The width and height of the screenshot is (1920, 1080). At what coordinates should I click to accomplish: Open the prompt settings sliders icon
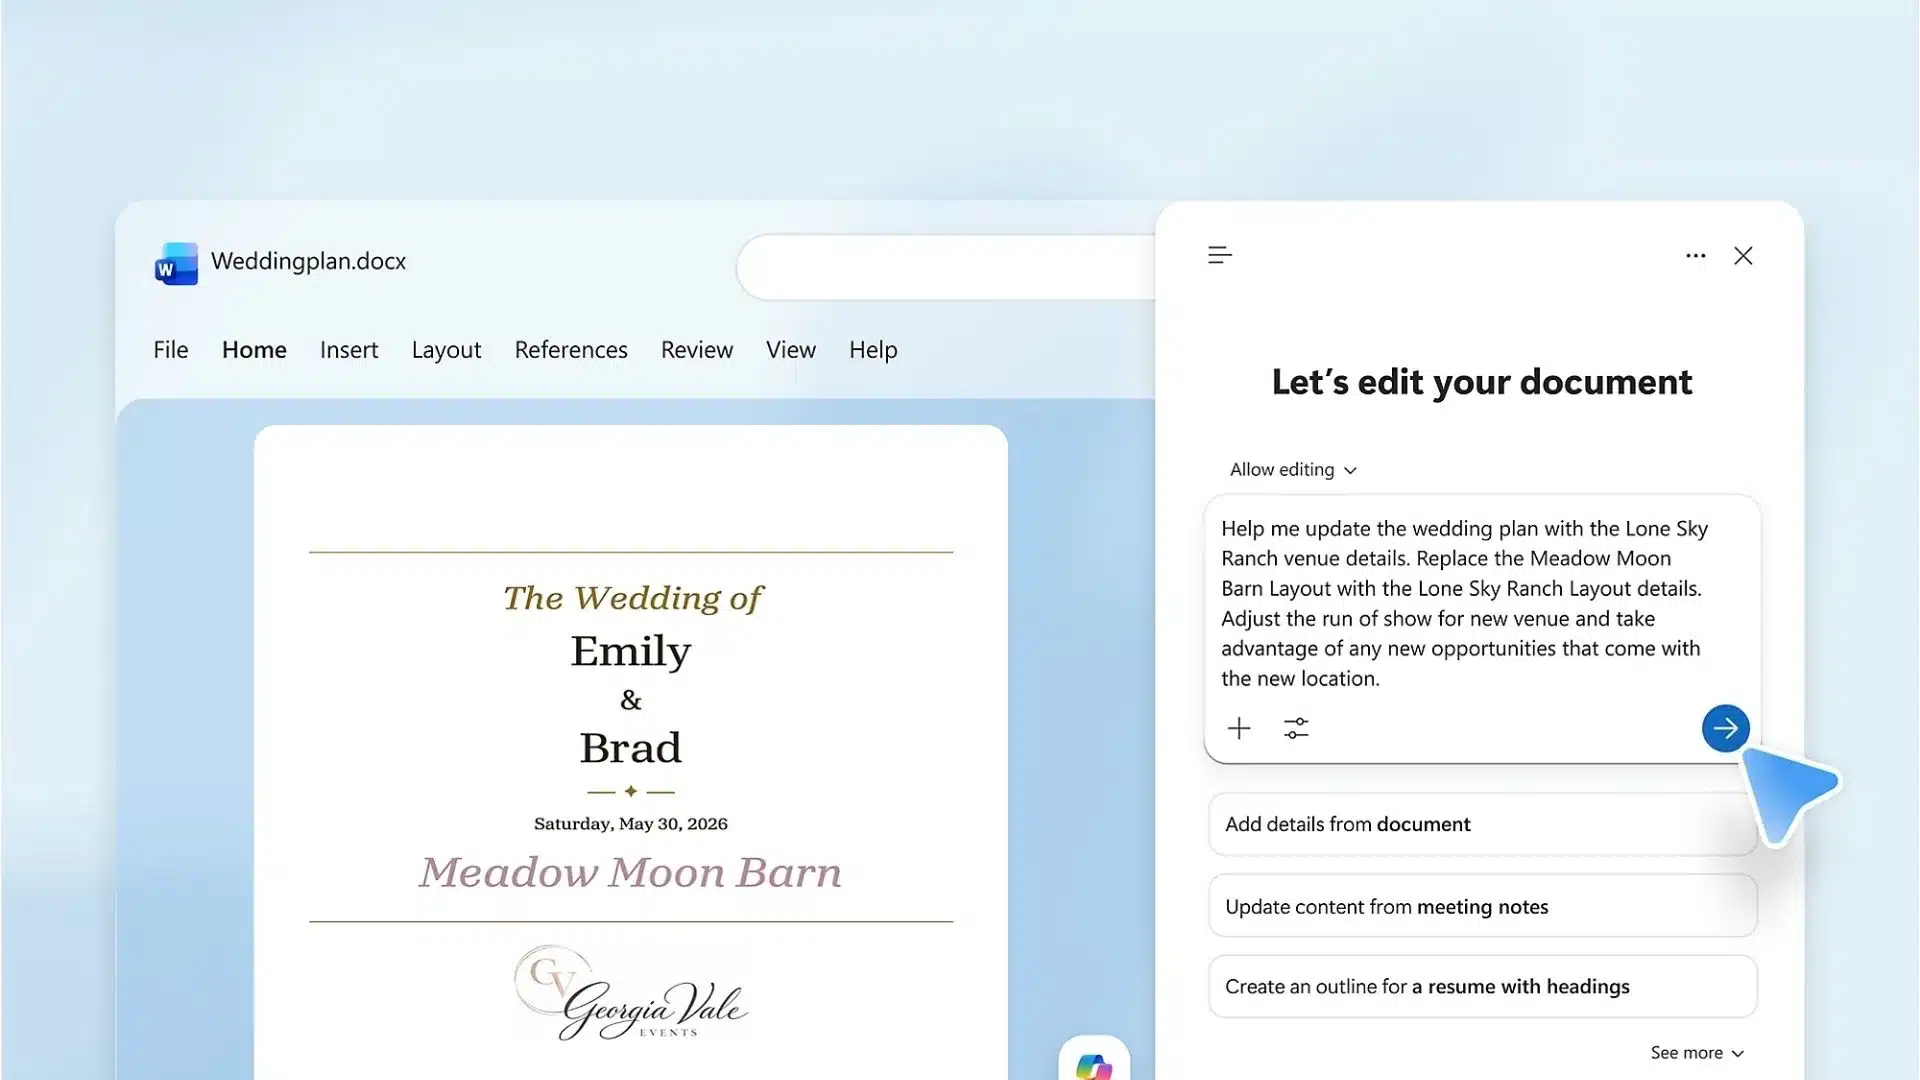point(1296,728)
